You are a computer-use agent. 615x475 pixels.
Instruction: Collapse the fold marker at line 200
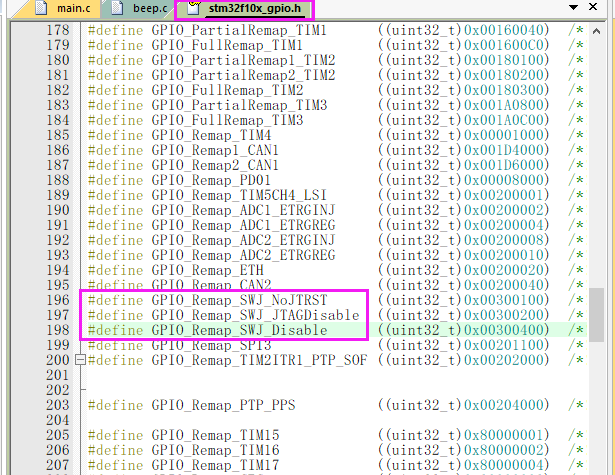[x=80, y=360]
